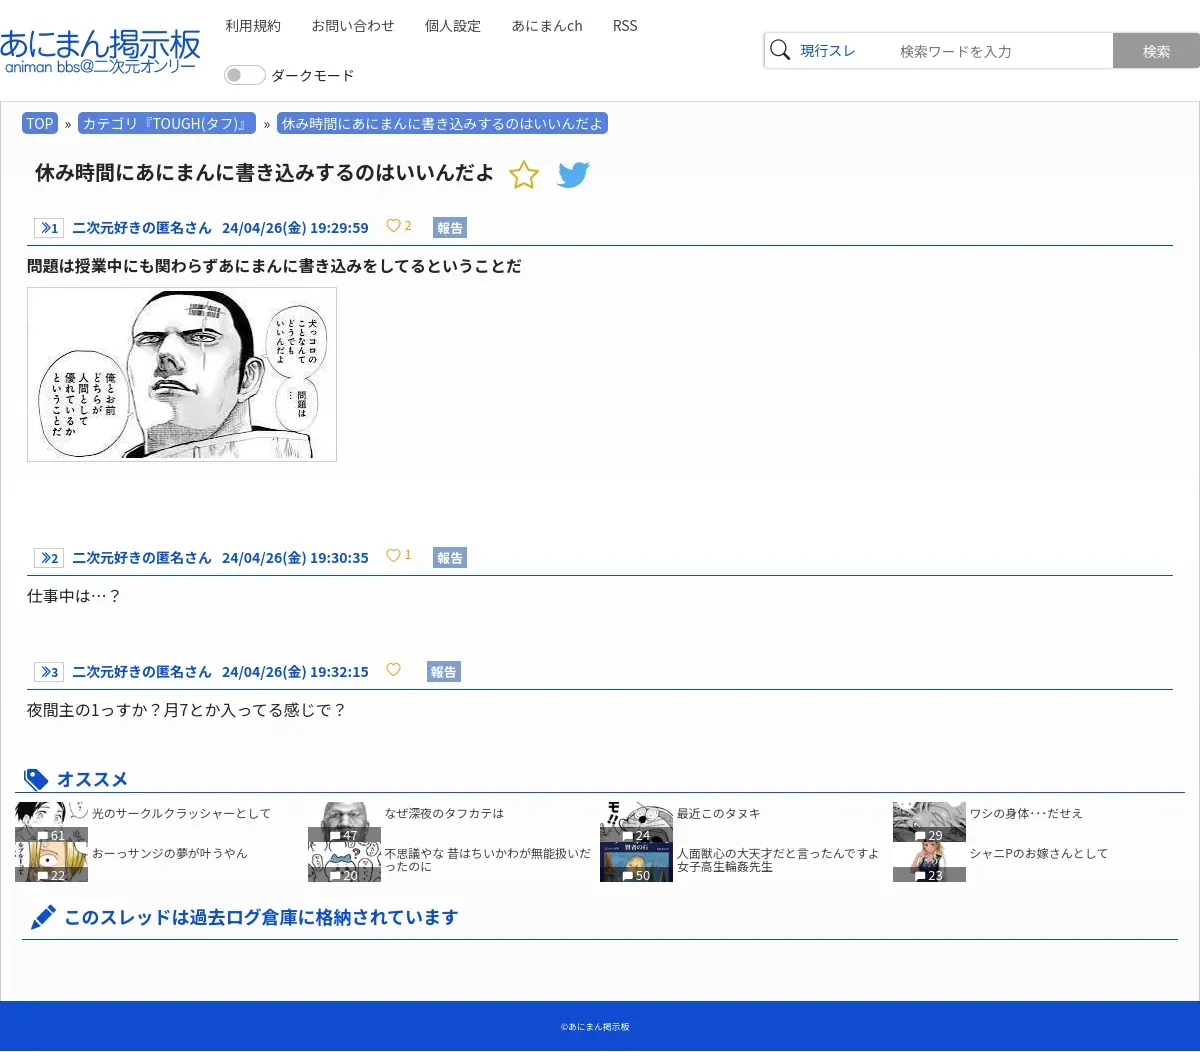Like post 2 with the heart icon

[x=393, y=555]
